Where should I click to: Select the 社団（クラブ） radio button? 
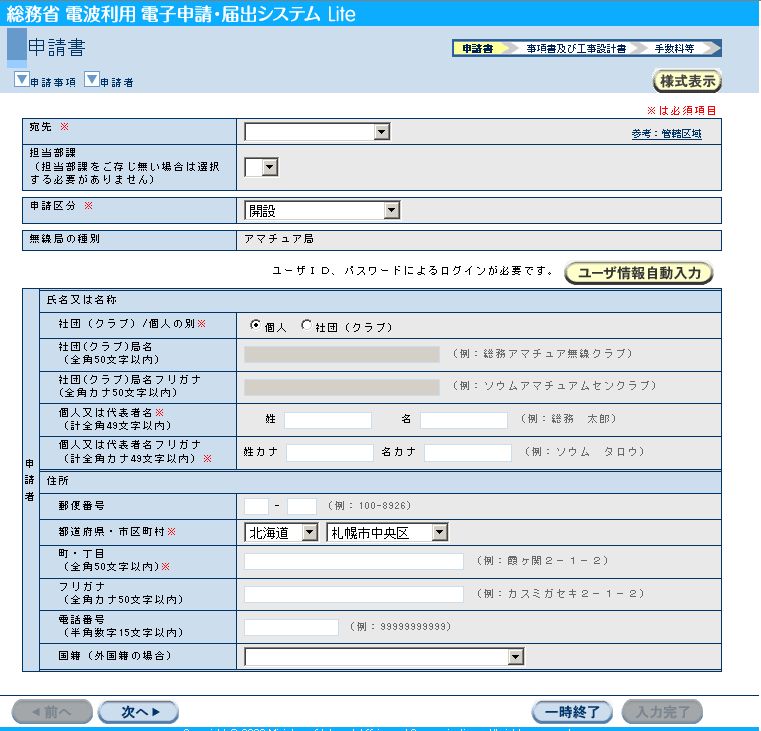pos(306,326)
